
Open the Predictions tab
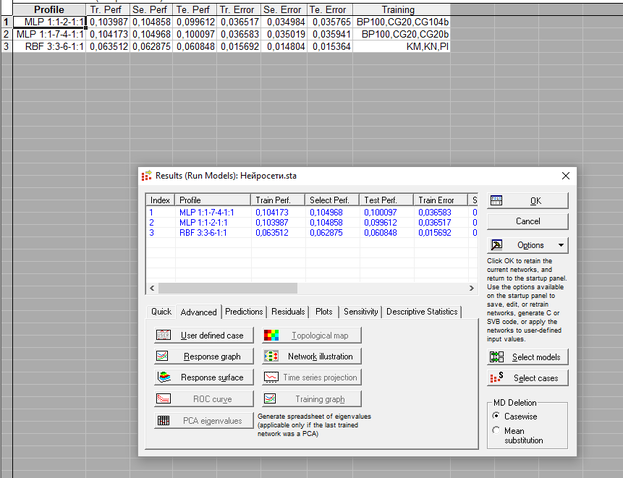245,312
